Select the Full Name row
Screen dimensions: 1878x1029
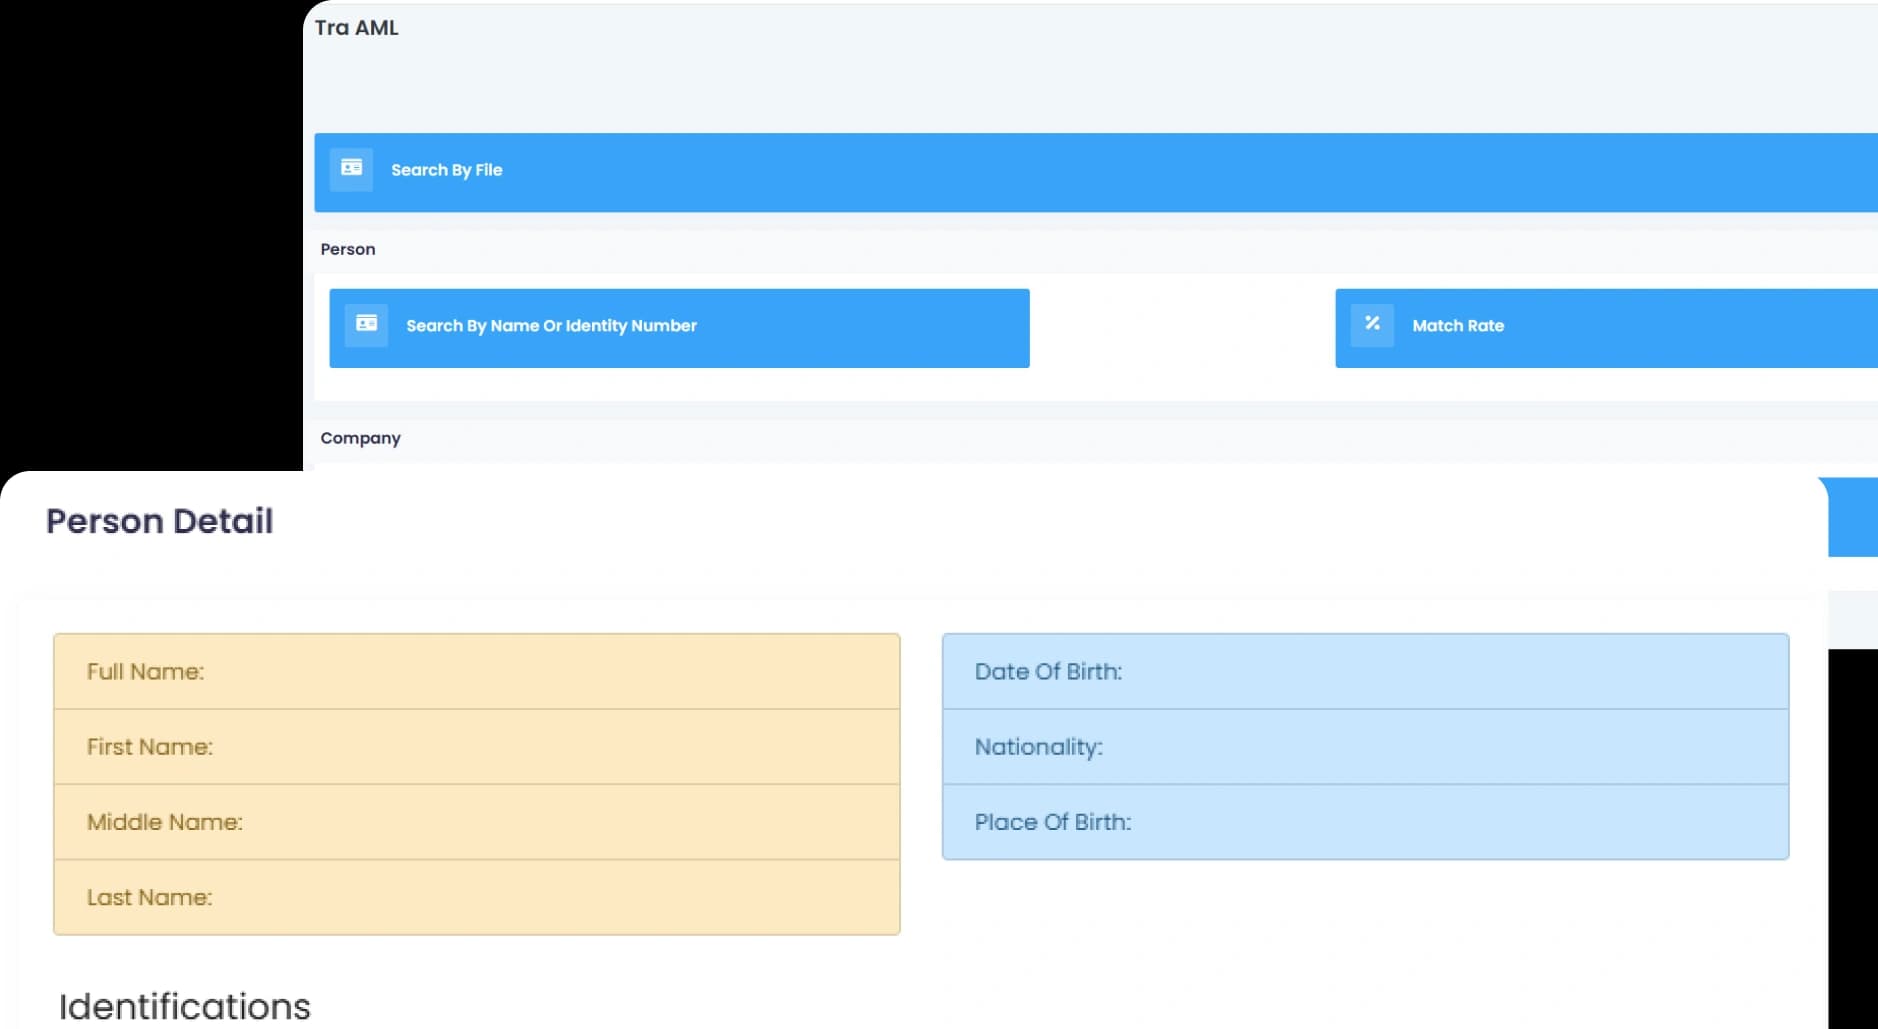pos(476,672)
